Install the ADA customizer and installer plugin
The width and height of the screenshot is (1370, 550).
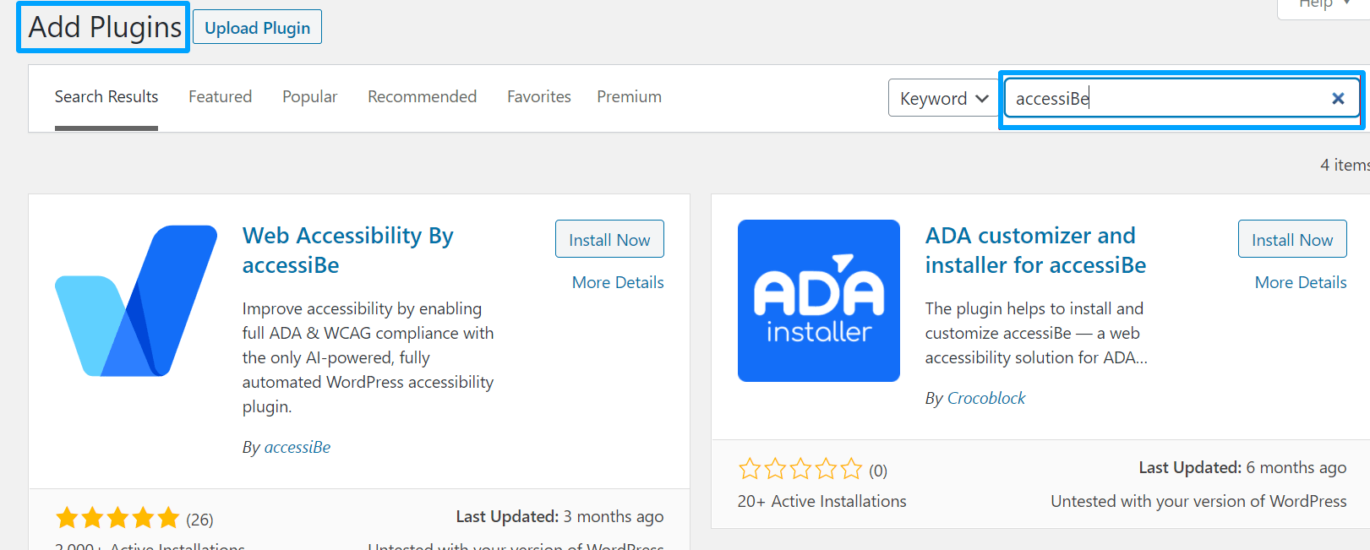[x=1292, y=240]
